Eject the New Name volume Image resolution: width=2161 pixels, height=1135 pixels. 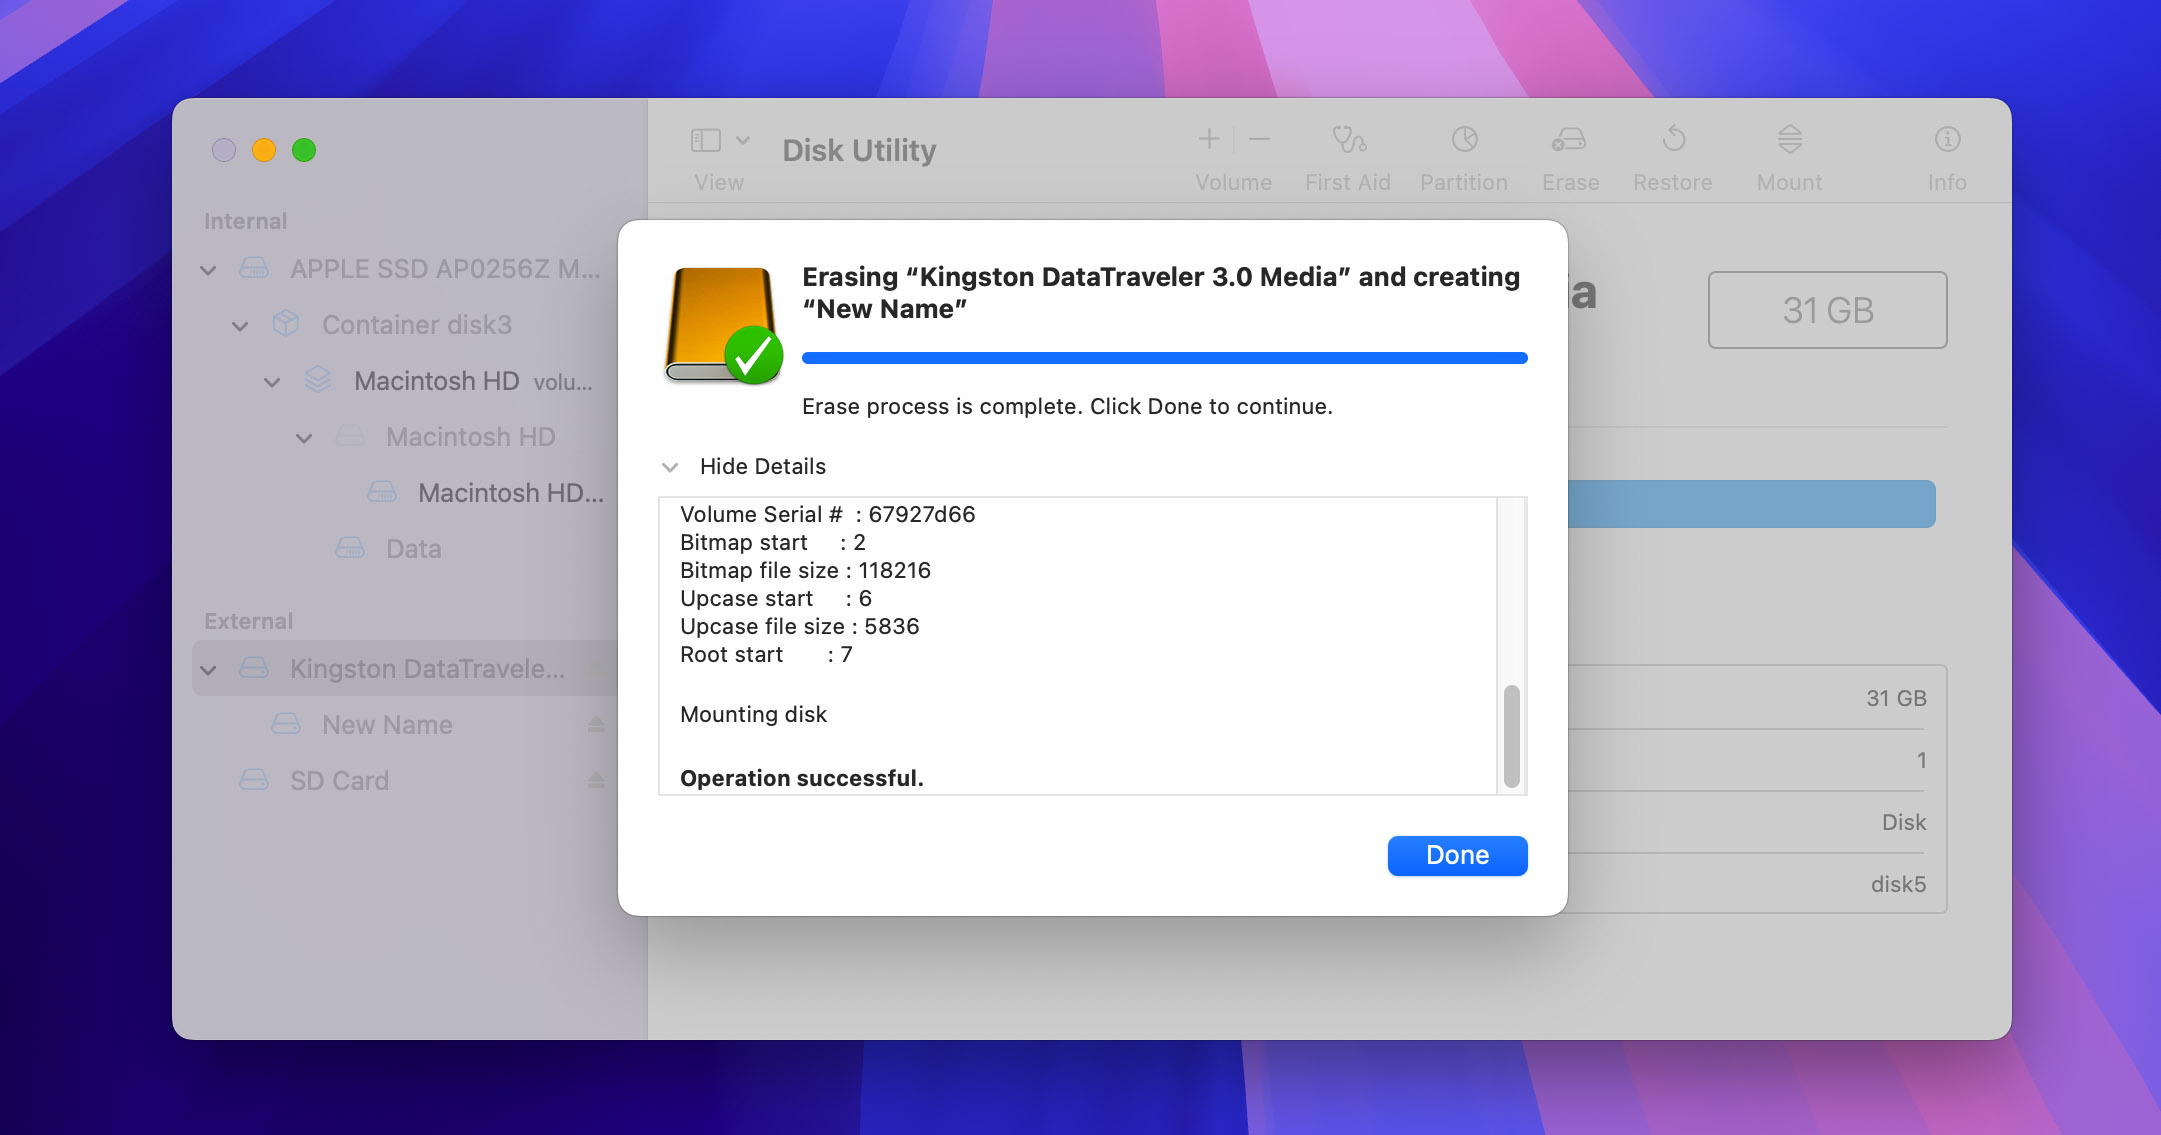click(596, 725)
